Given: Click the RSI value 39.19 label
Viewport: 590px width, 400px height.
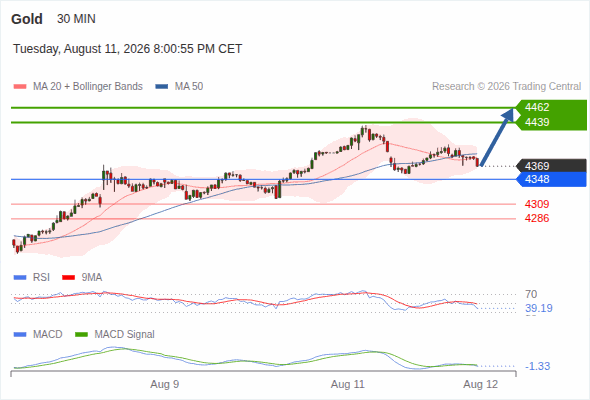Looking at the screenshot, I should (x=539, y=309).
